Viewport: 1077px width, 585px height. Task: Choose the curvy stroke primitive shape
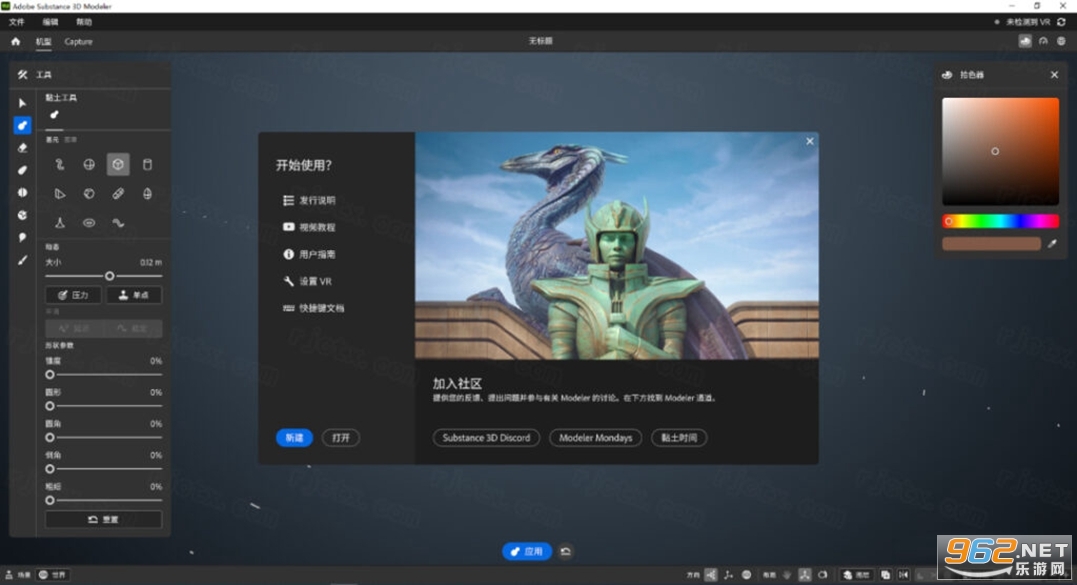click(60, 164)
